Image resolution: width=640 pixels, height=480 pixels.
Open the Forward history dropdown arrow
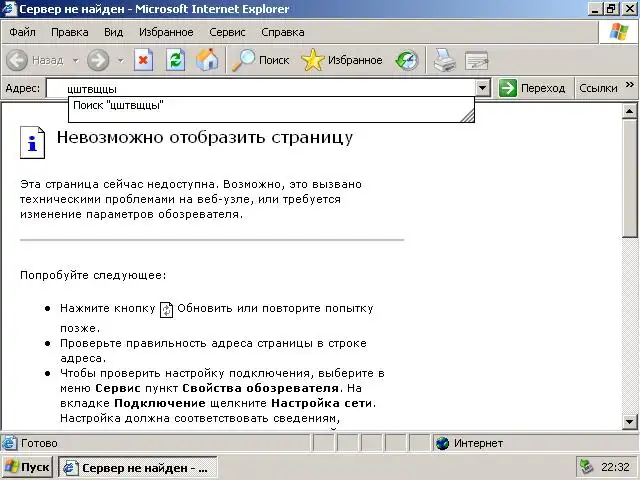[x=120, y=60]
